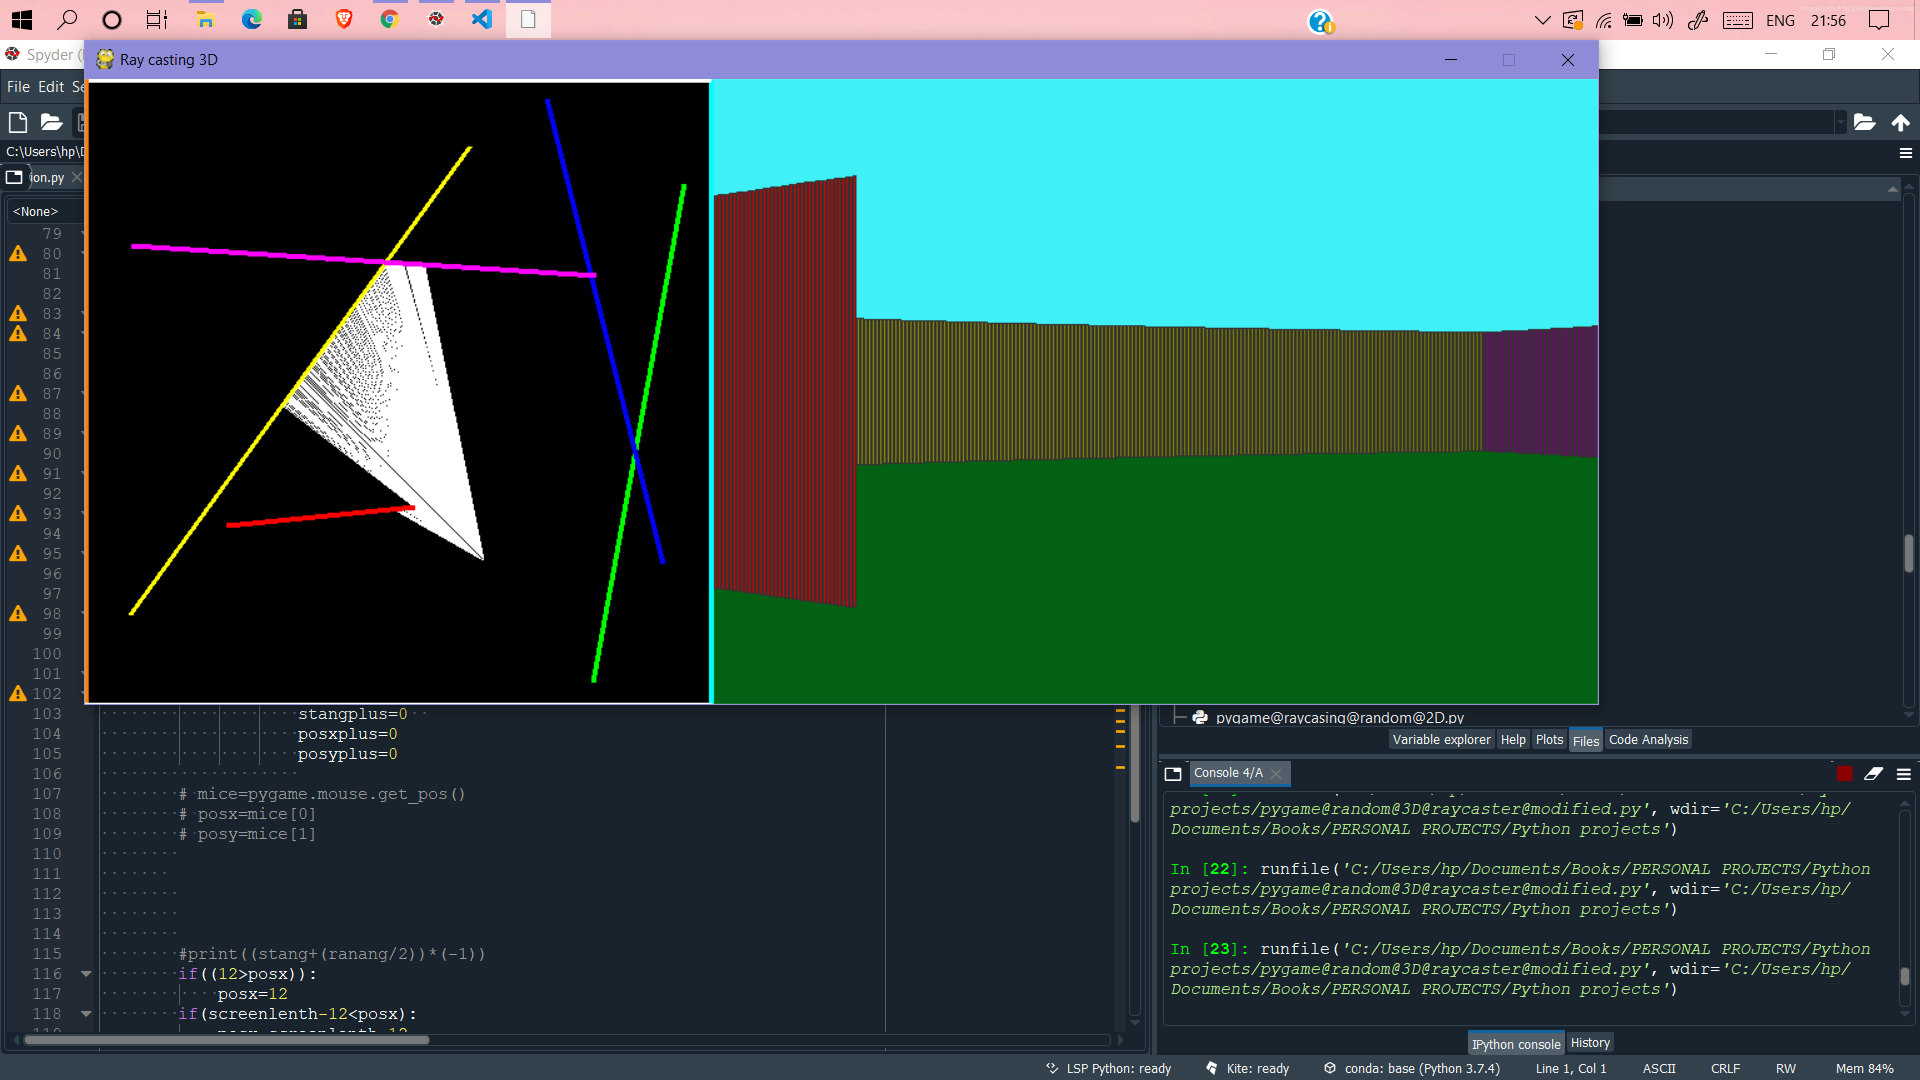Click the warning icon on line 84
This screenshot has width=1920, height=1080.
point(18,334)
